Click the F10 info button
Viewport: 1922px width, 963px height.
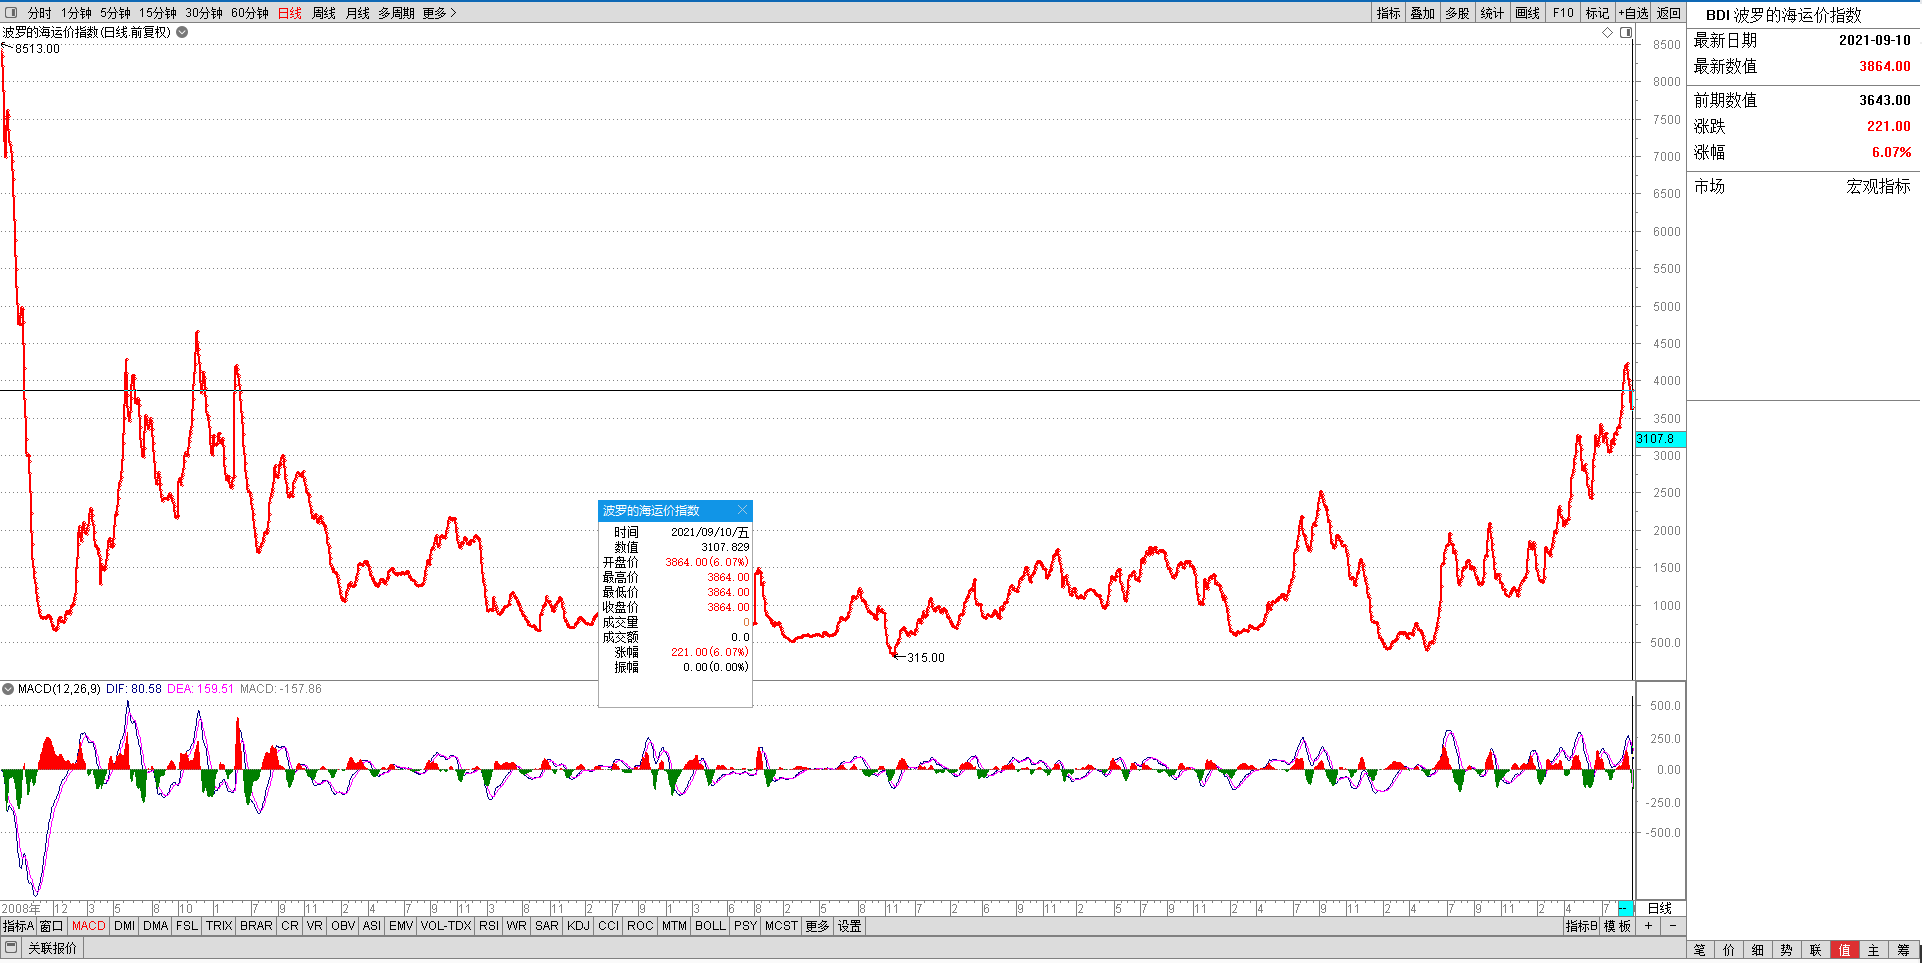point(1562,13)
